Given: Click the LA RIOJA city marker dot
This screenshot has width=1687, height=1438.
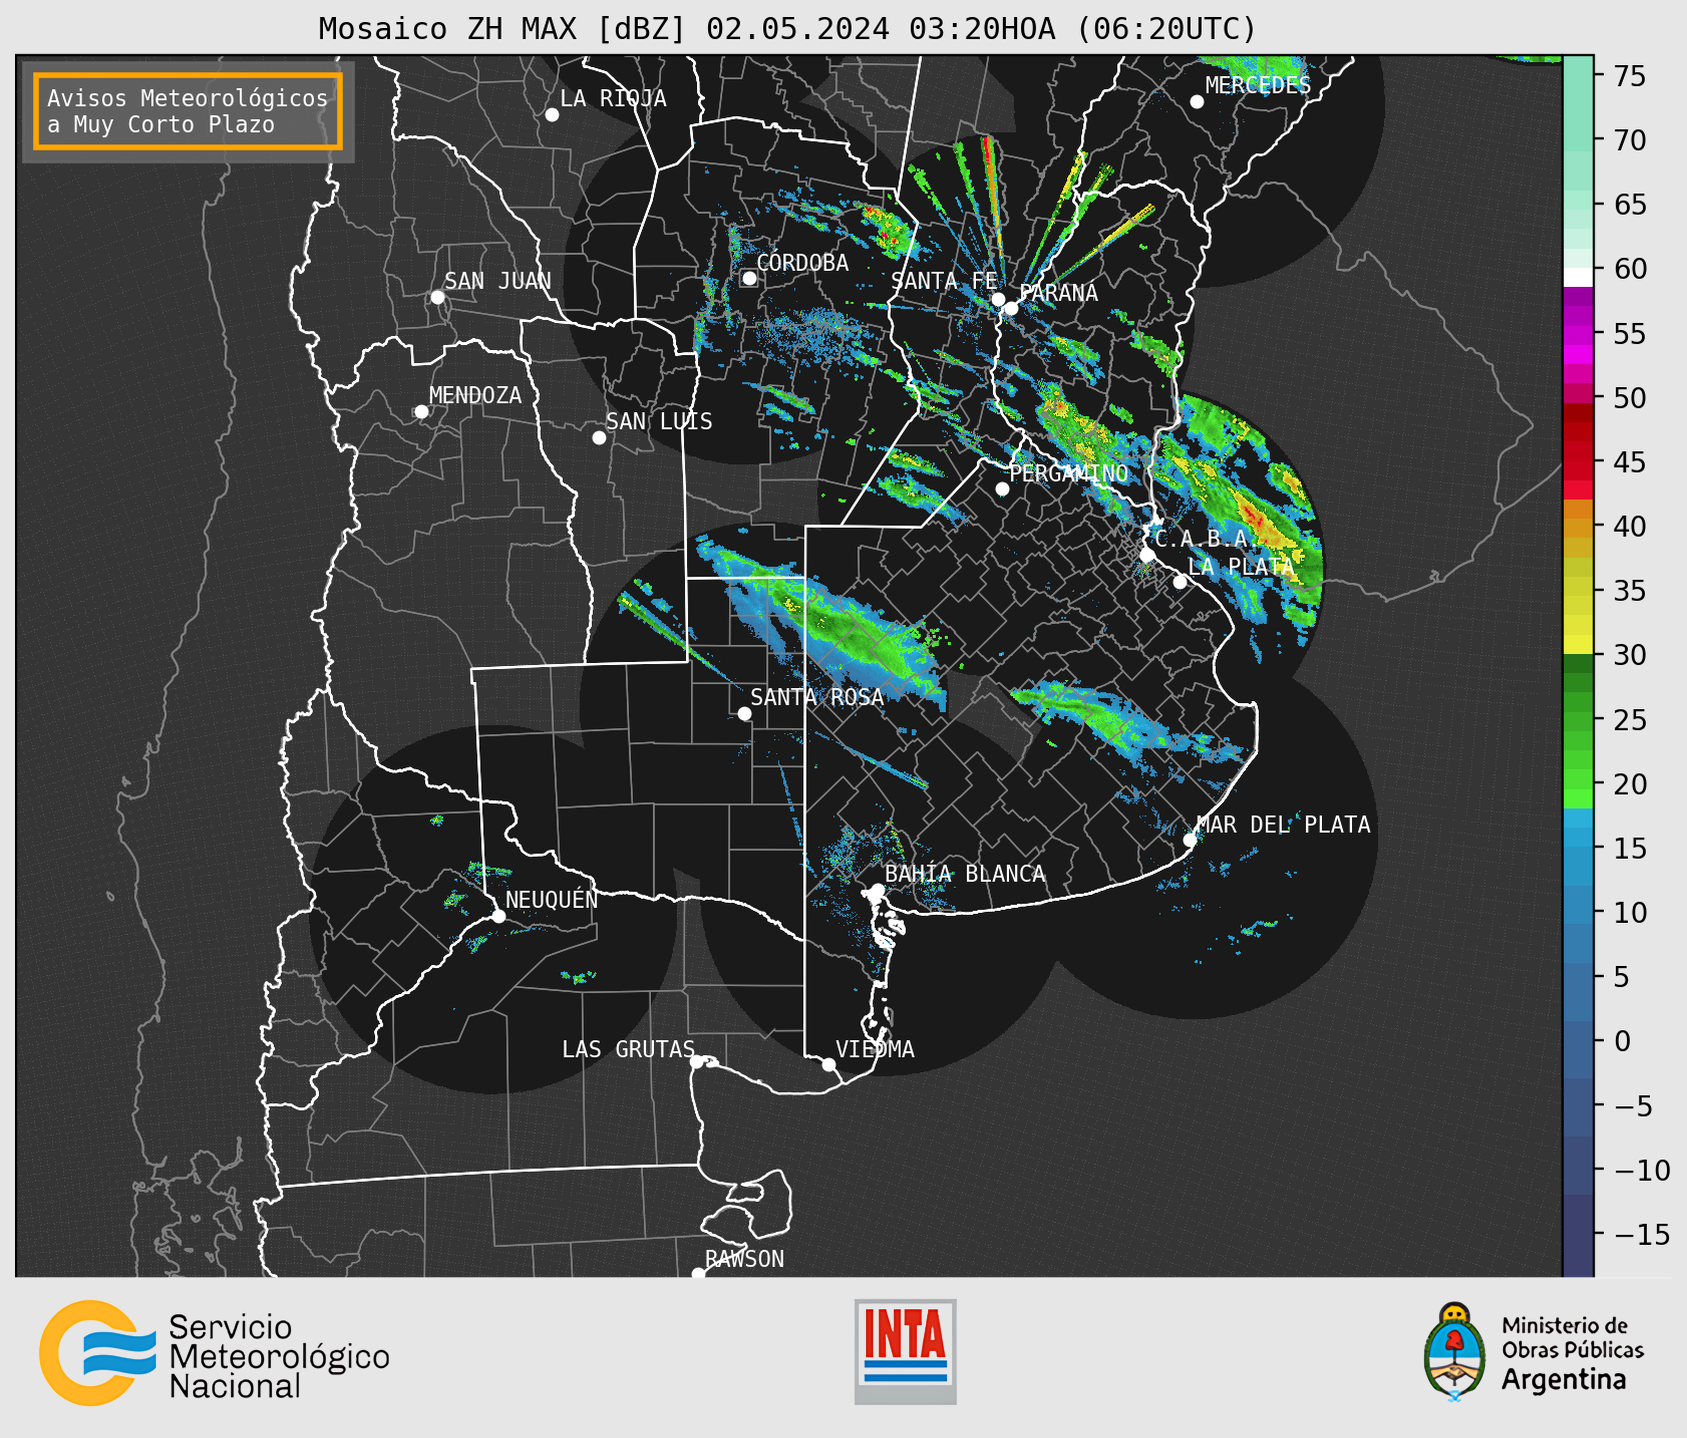Looking at the screenshot, I should (552, 115).
